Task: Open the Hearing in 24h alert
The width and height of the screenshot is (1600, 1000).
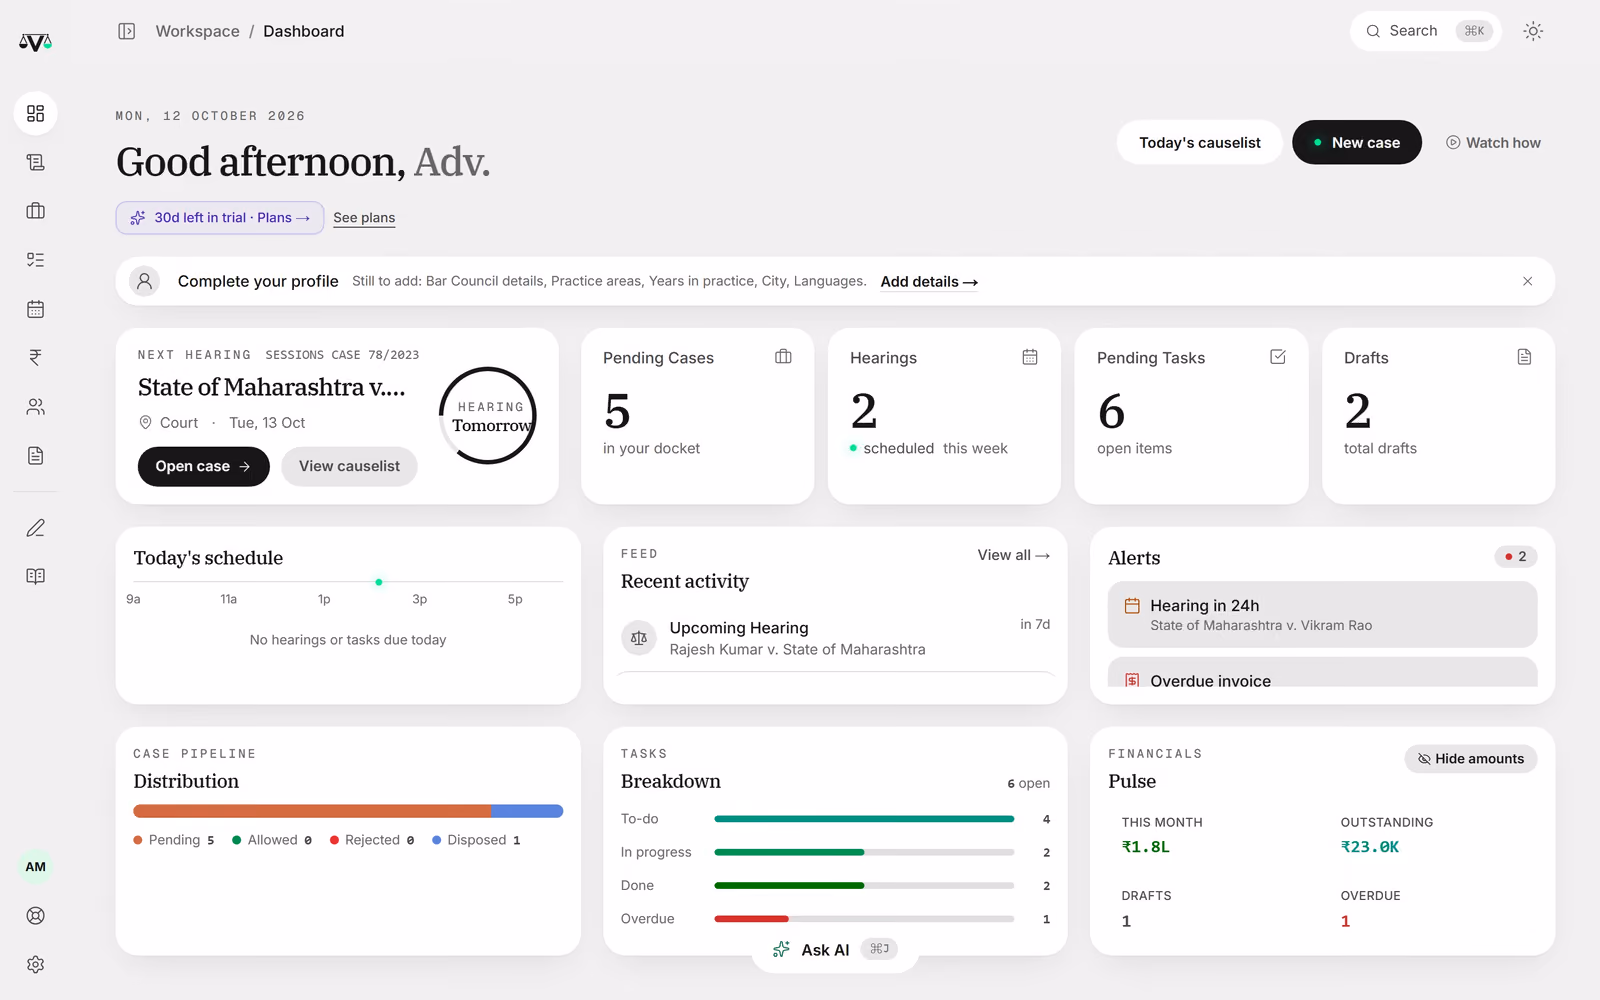Action: tap(1322, 615)
